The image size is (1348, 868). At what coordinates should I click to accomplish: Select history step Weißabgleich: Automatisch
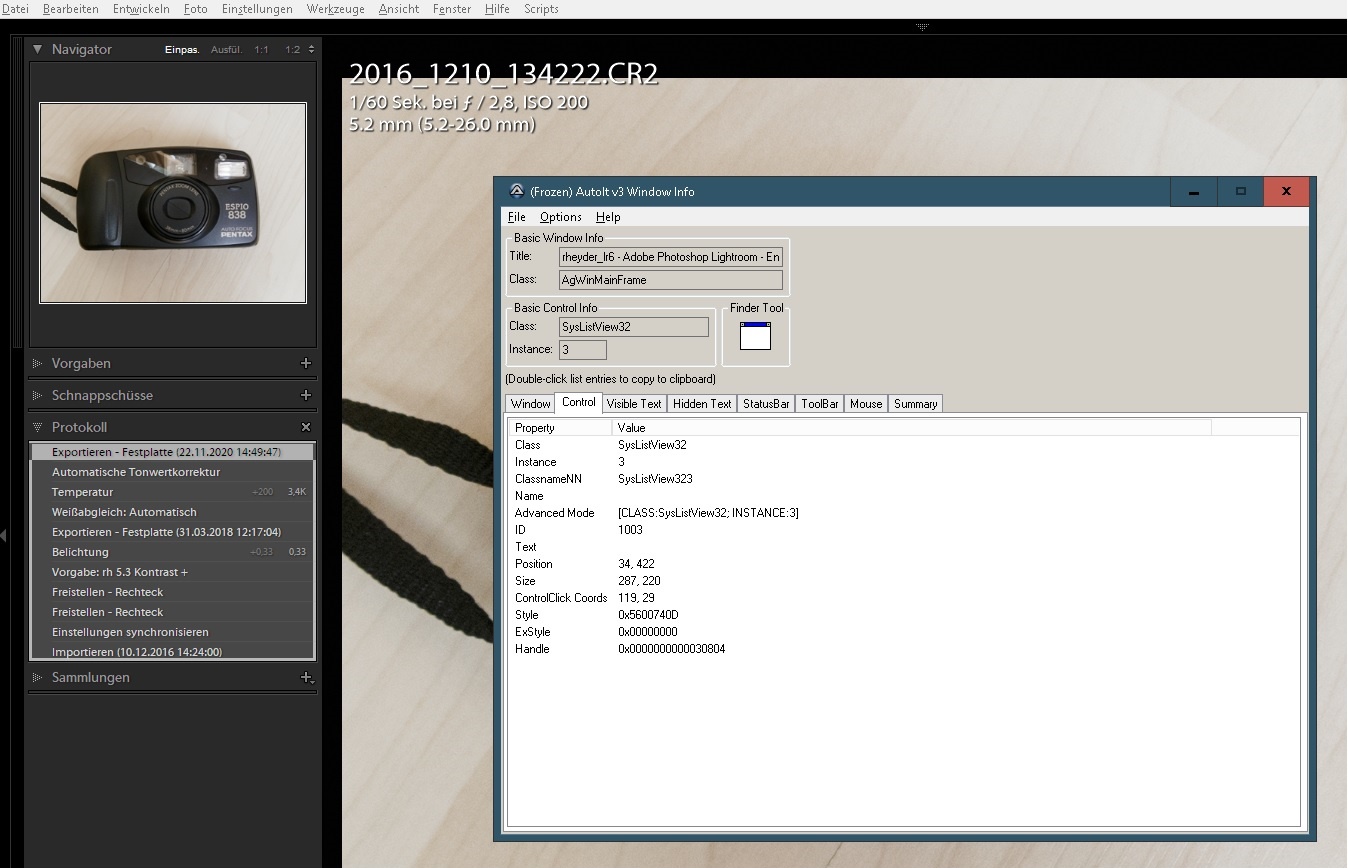click(172, 512)
